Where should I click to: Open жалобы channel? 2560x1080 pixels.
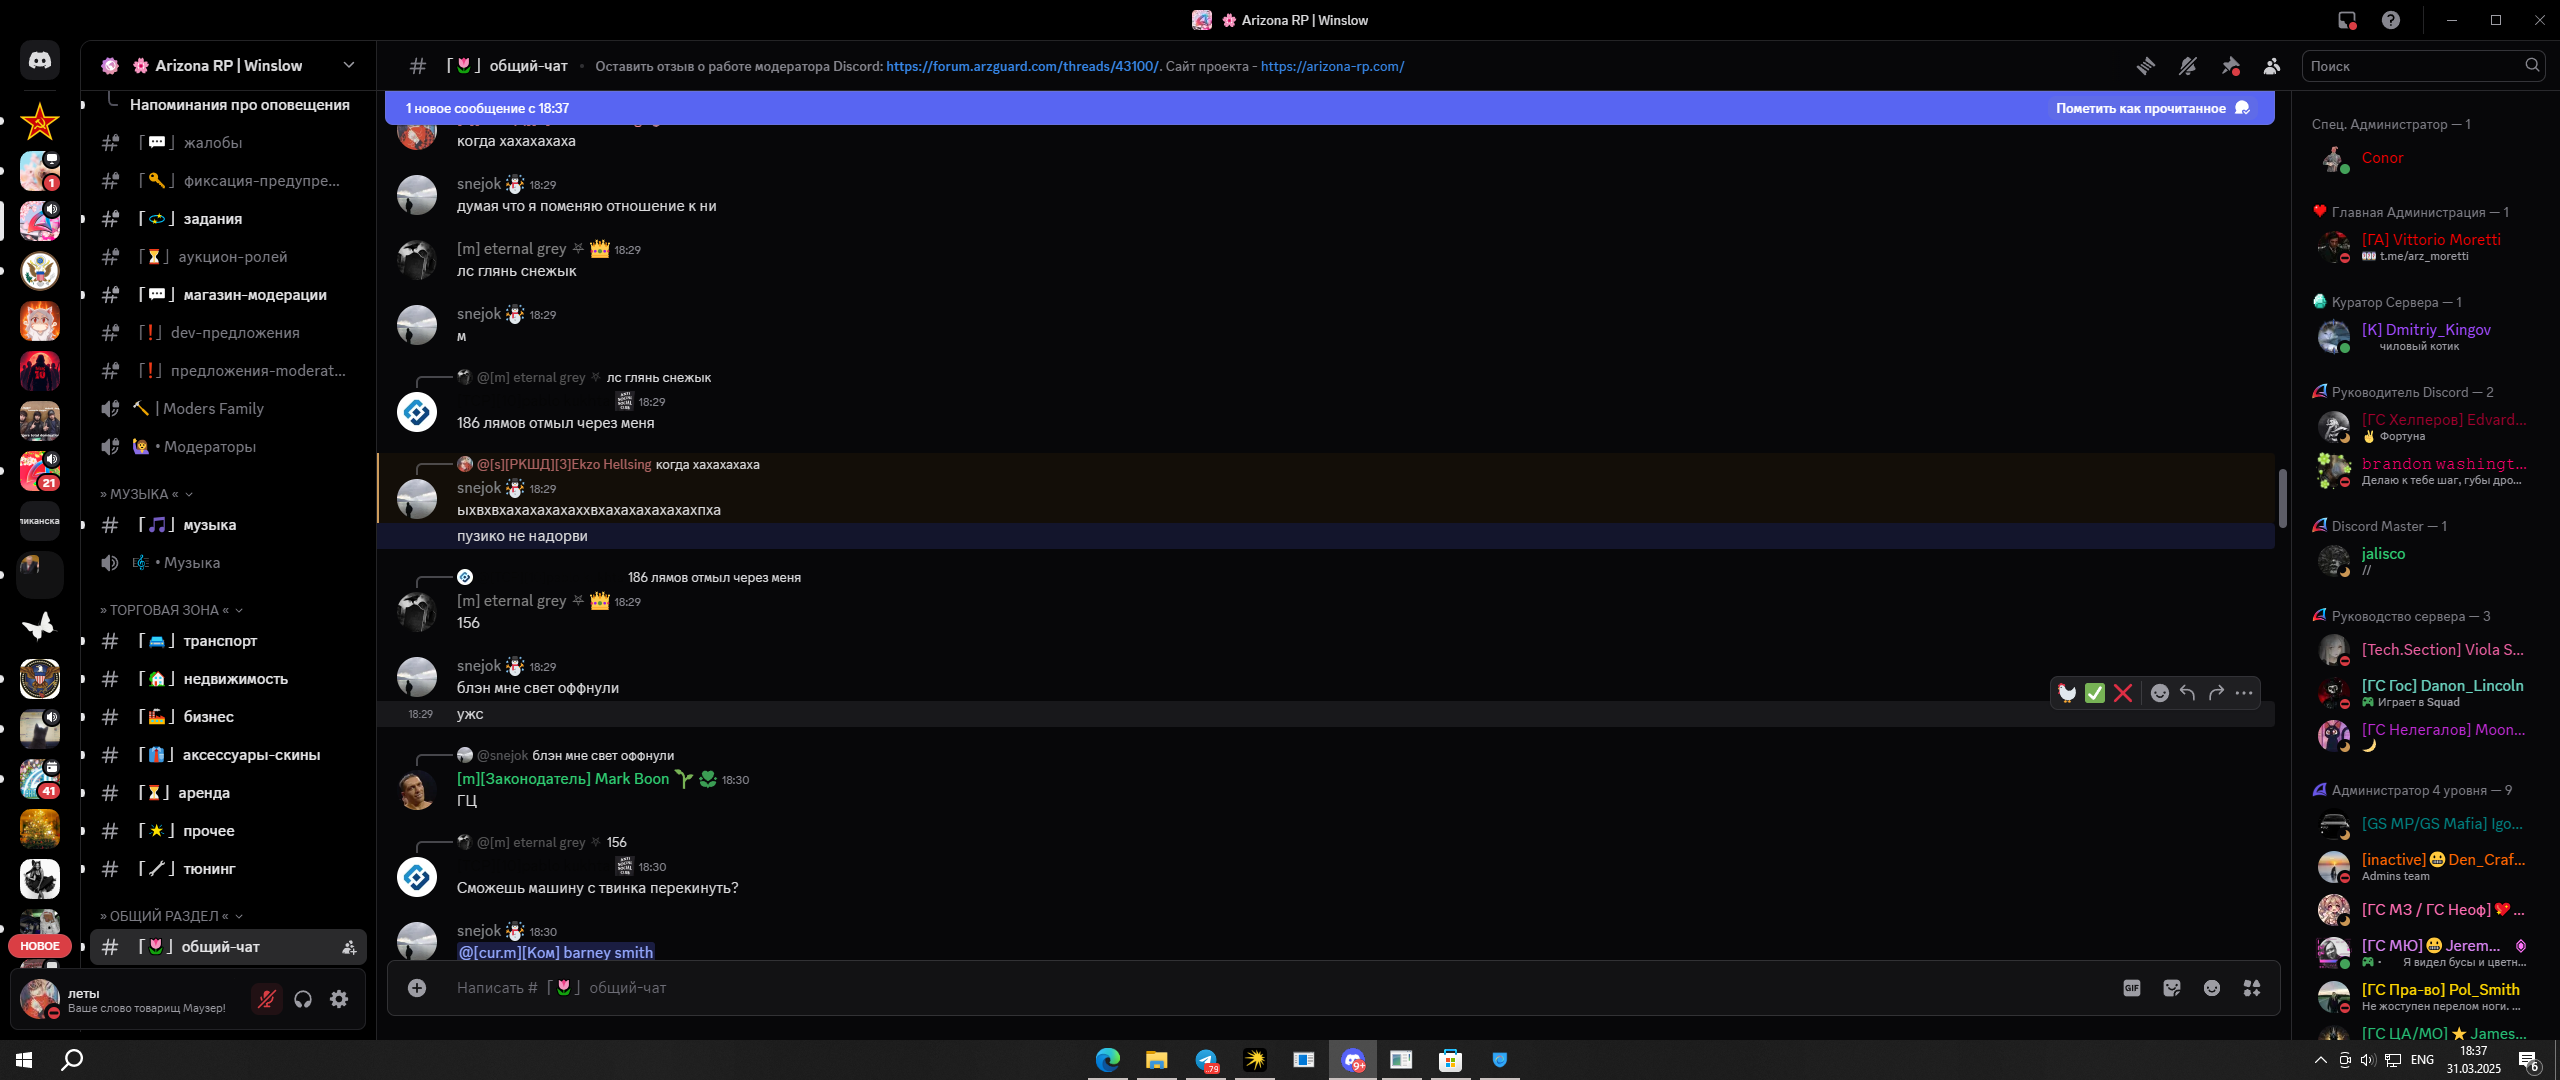tap(228, 143)
